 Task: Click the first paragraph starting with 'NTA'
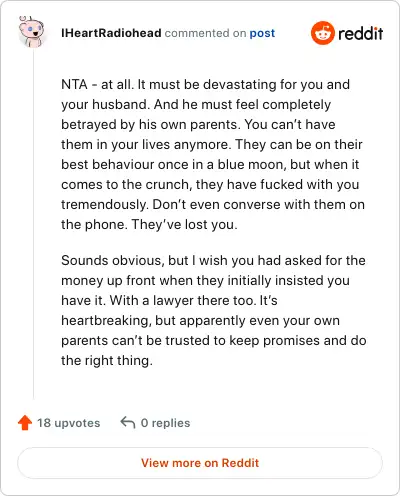pyautogui.click(x=213, y=154)
